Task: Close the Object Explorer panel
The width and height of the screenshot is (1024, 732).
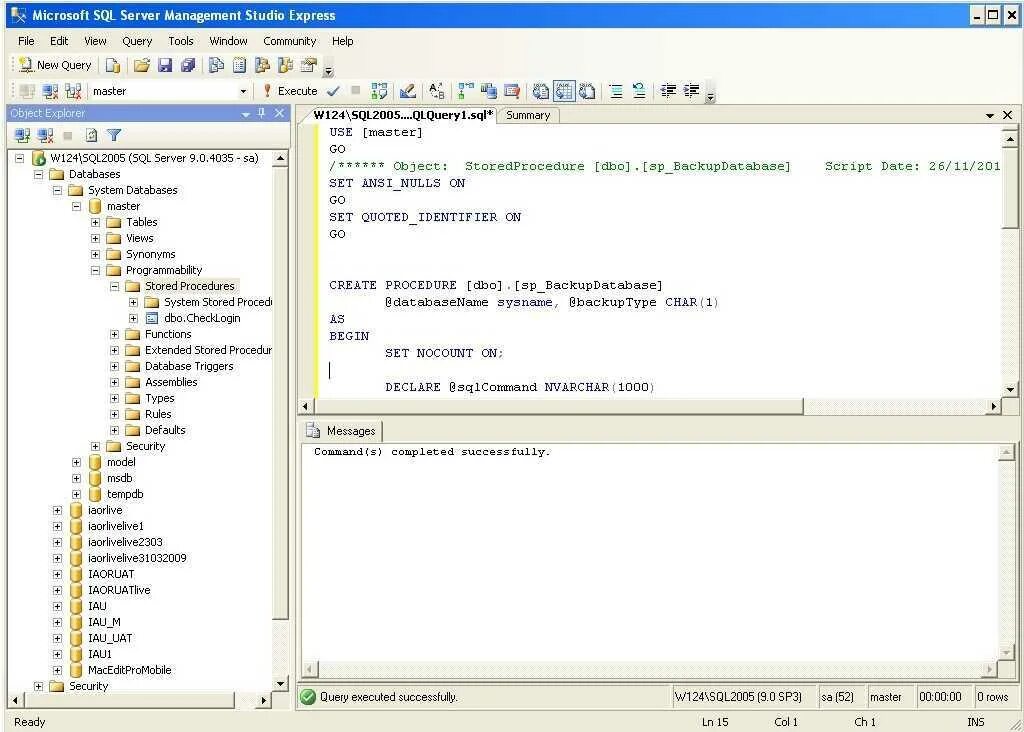Action: coord(280,113)
